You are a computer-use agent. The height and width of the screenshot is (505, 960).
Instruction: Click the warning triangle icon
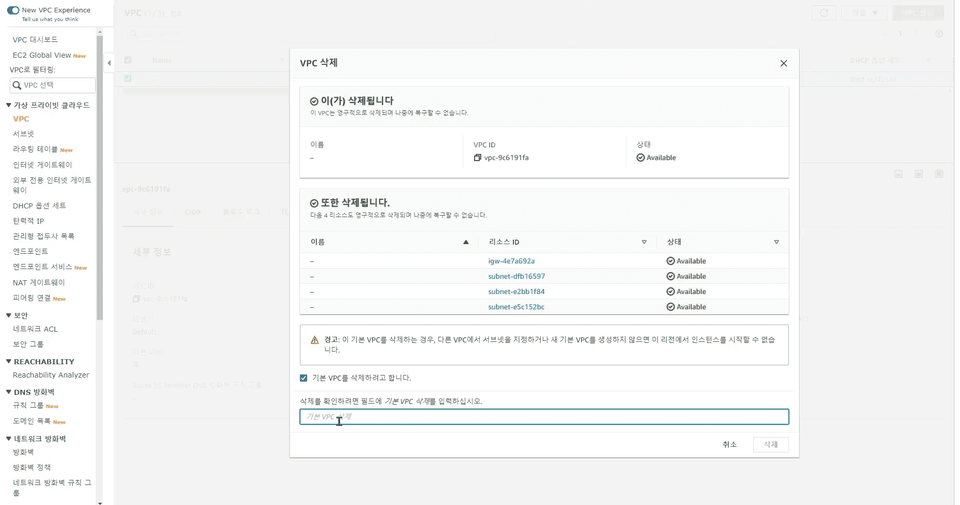coord(315,340)
